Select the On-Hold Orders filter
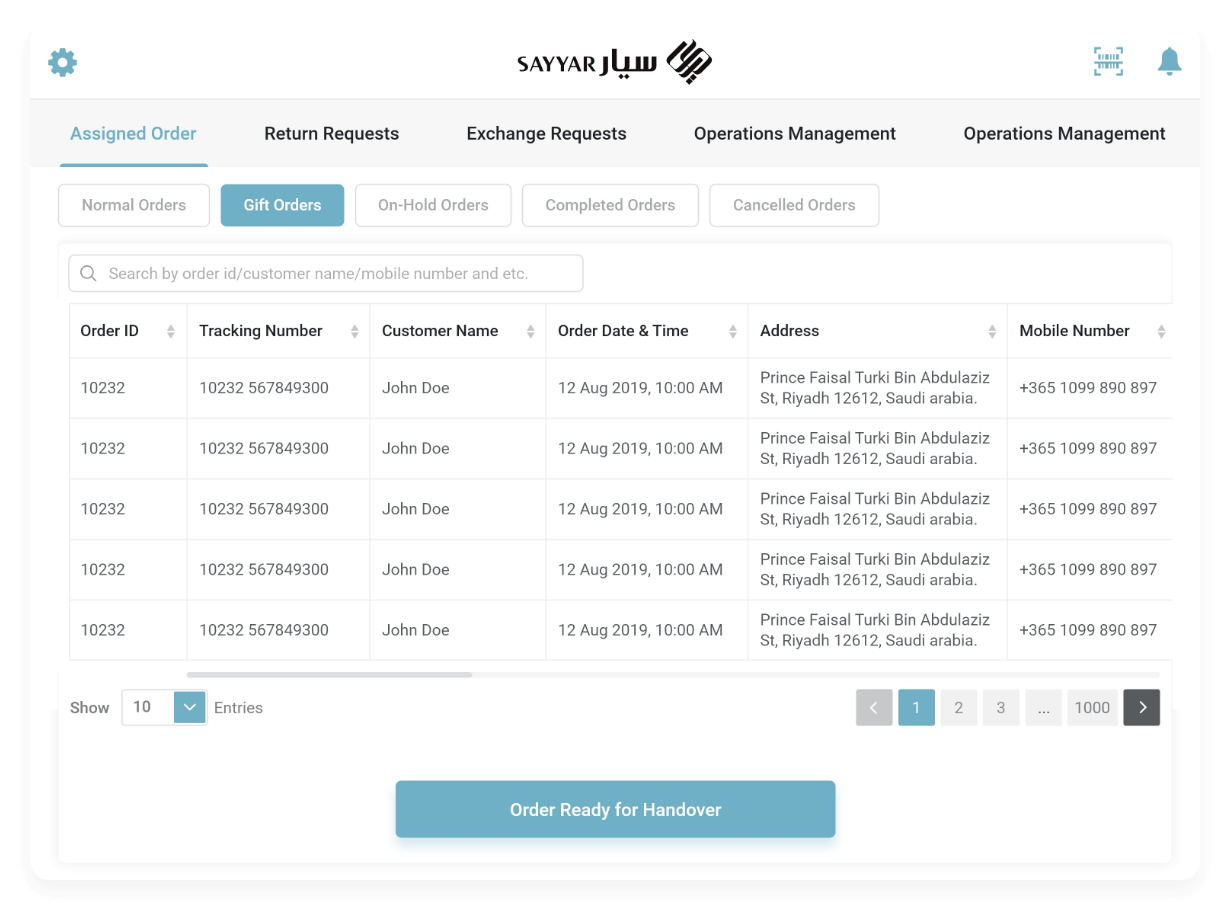Screen dimensions: 1230x920 pyautogui.click(x=433, y=205)
